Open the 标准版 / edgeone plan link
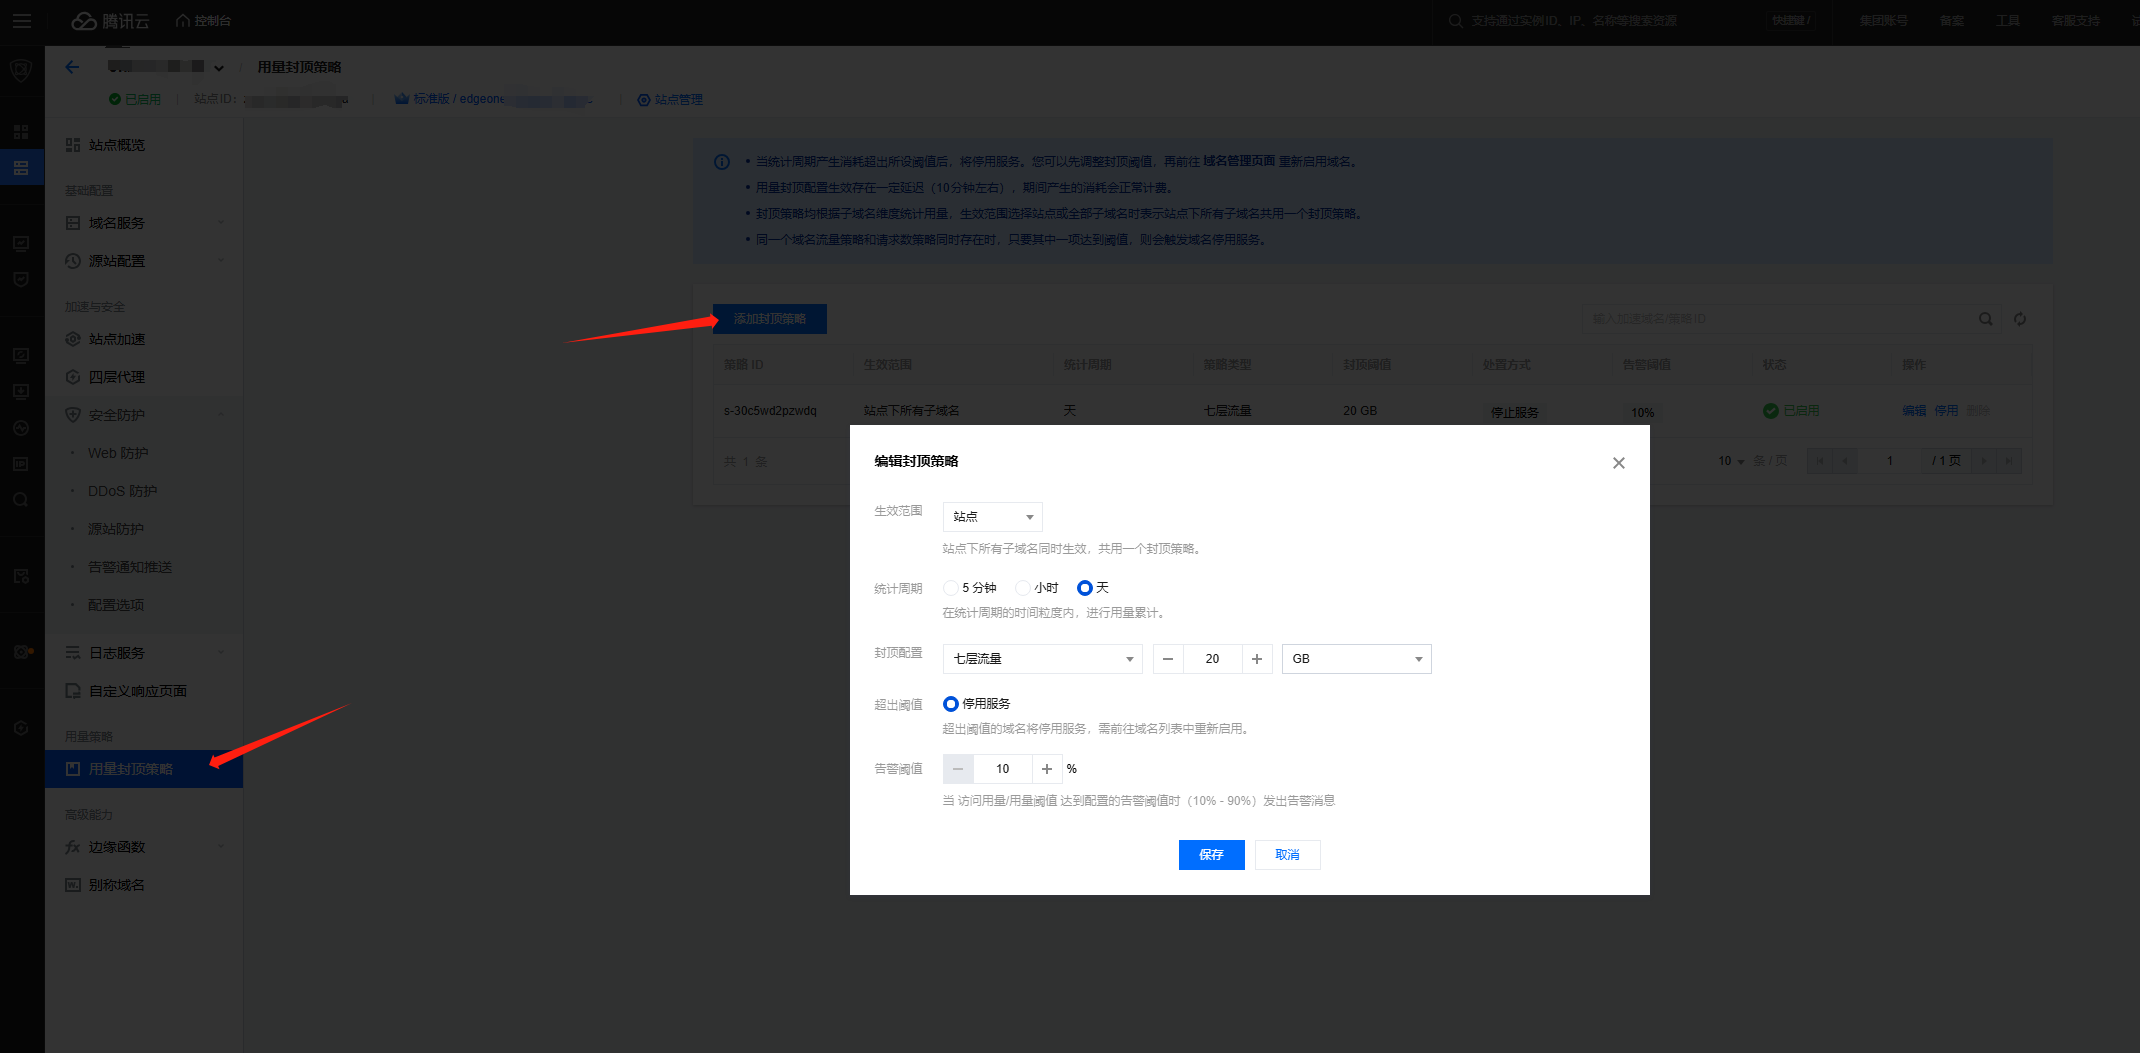 pyautogui.click(x=494, y=99)
